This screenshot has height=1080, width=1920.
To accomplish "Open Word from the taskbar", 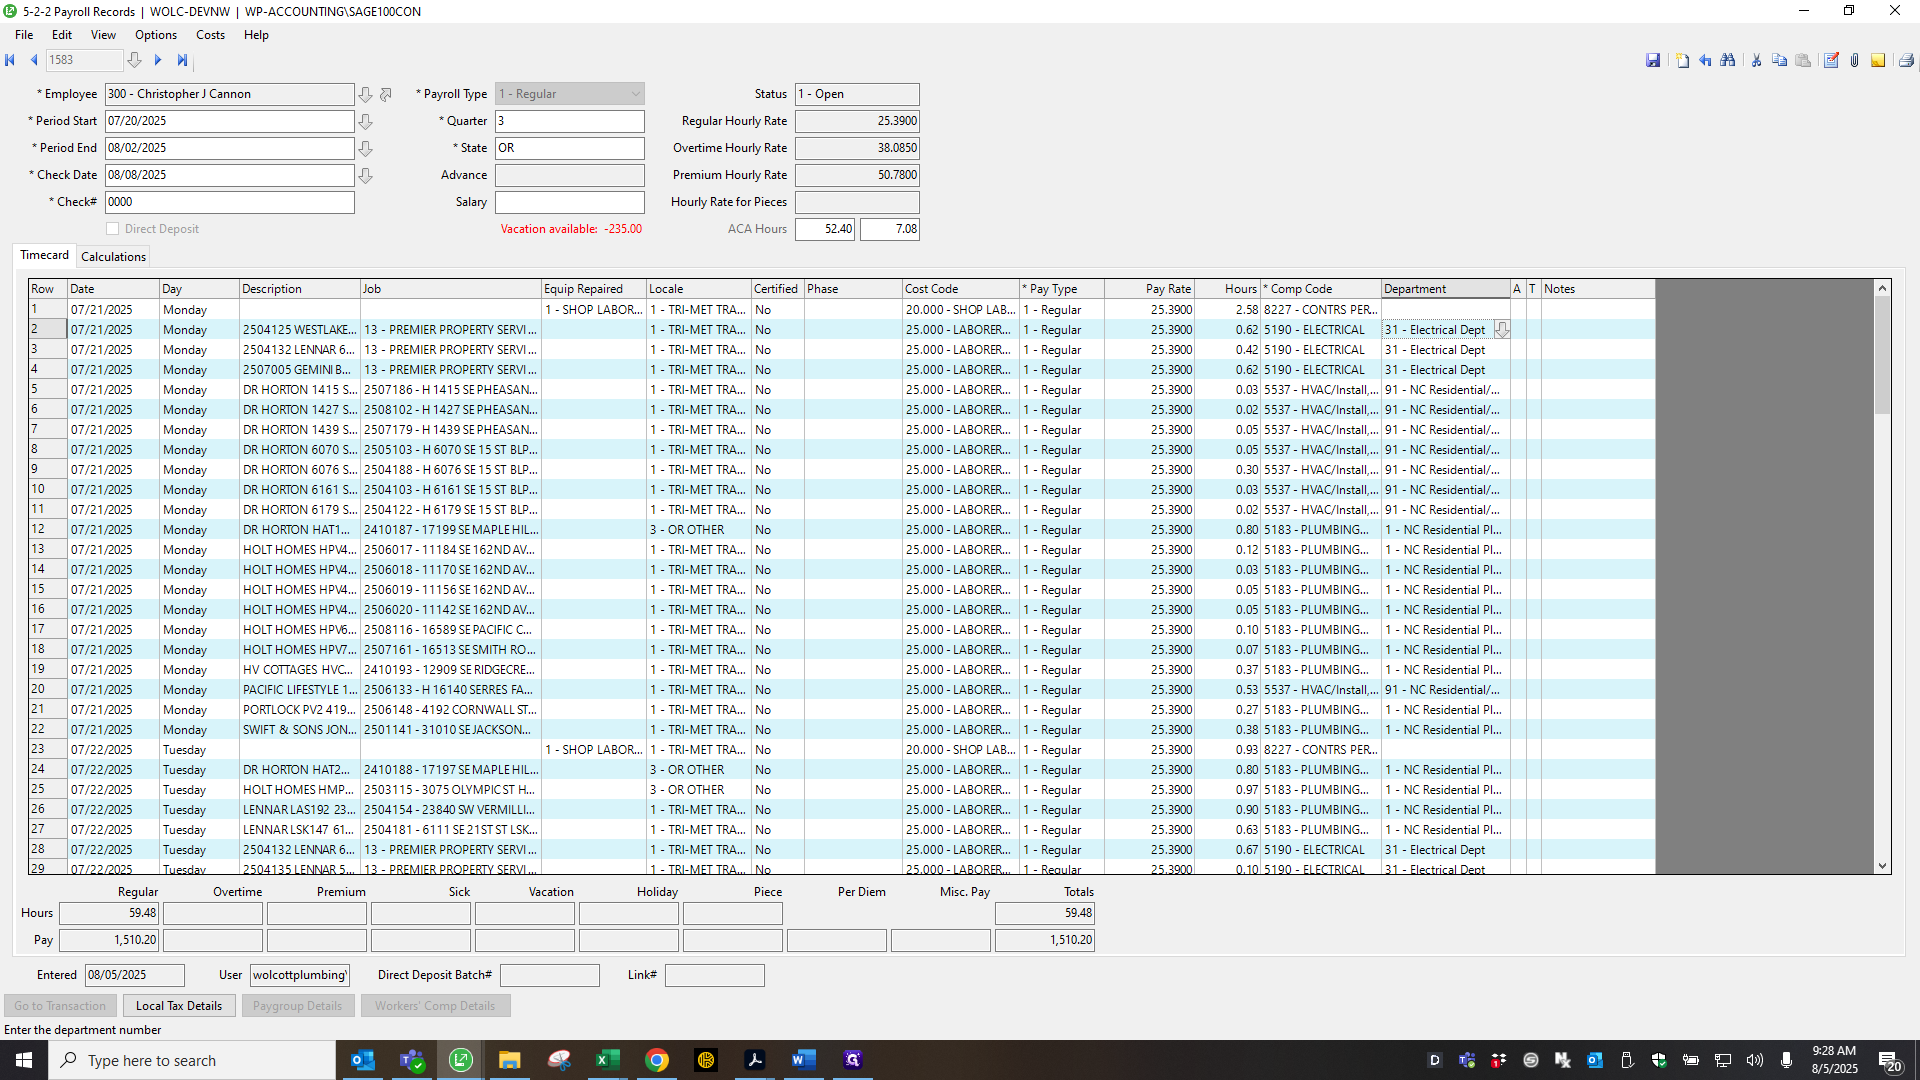I will pos(804,1060).
